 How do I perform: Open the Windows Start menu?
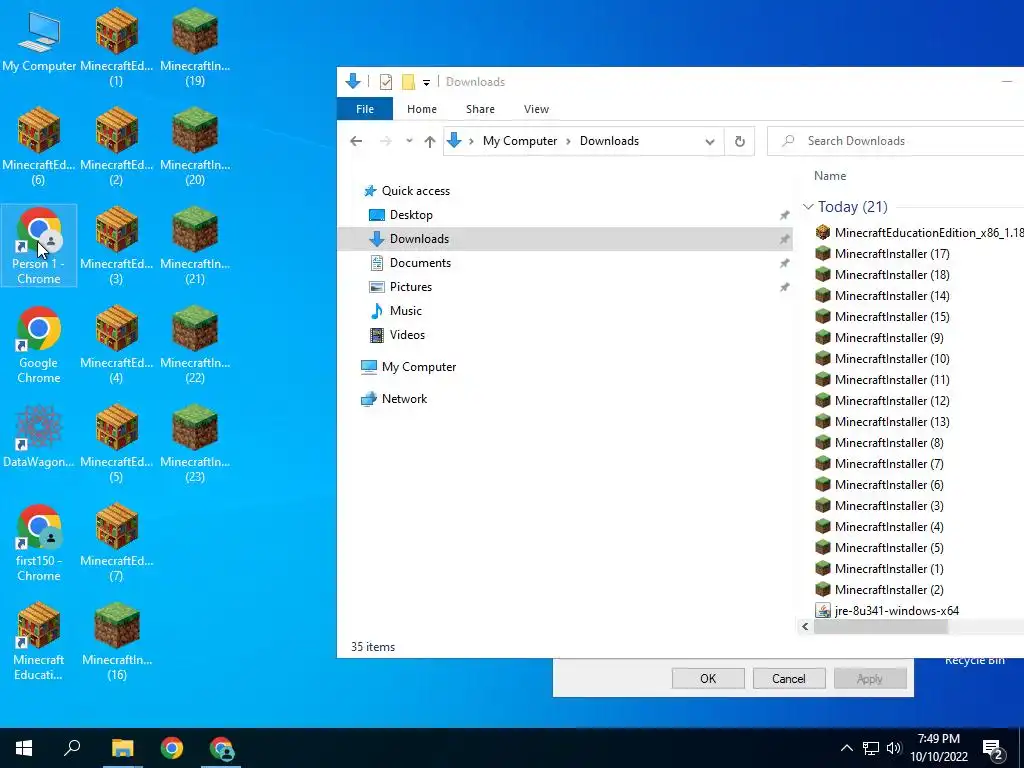[x=24, y=748]
